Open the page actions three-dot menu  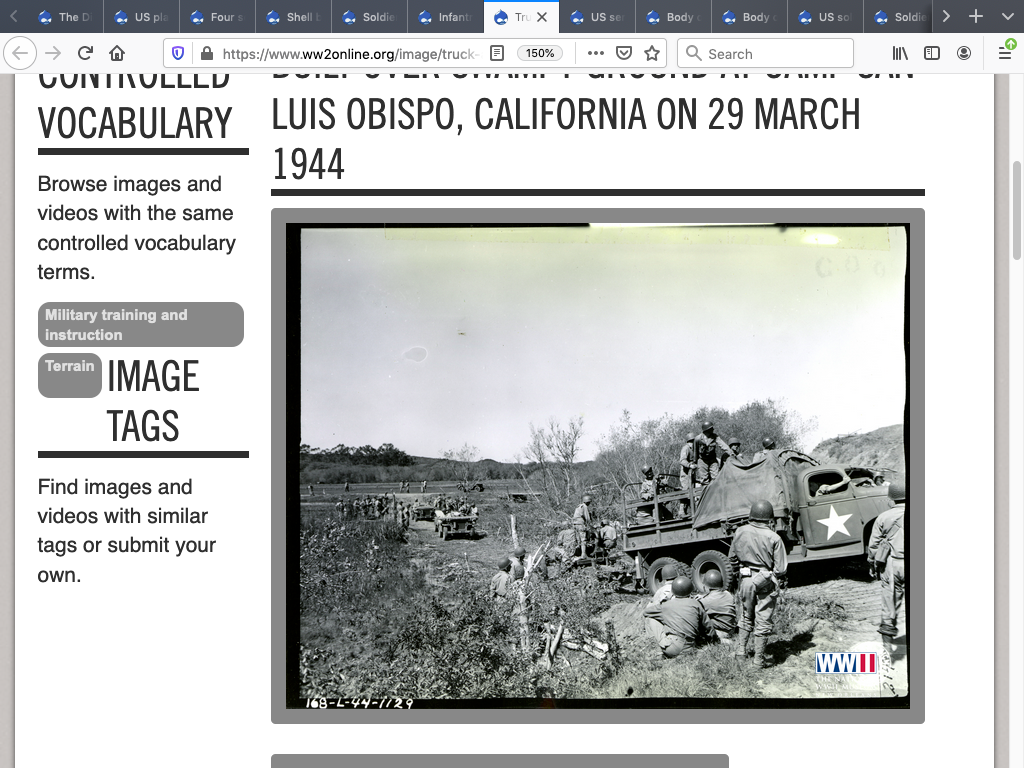(595, 53)
